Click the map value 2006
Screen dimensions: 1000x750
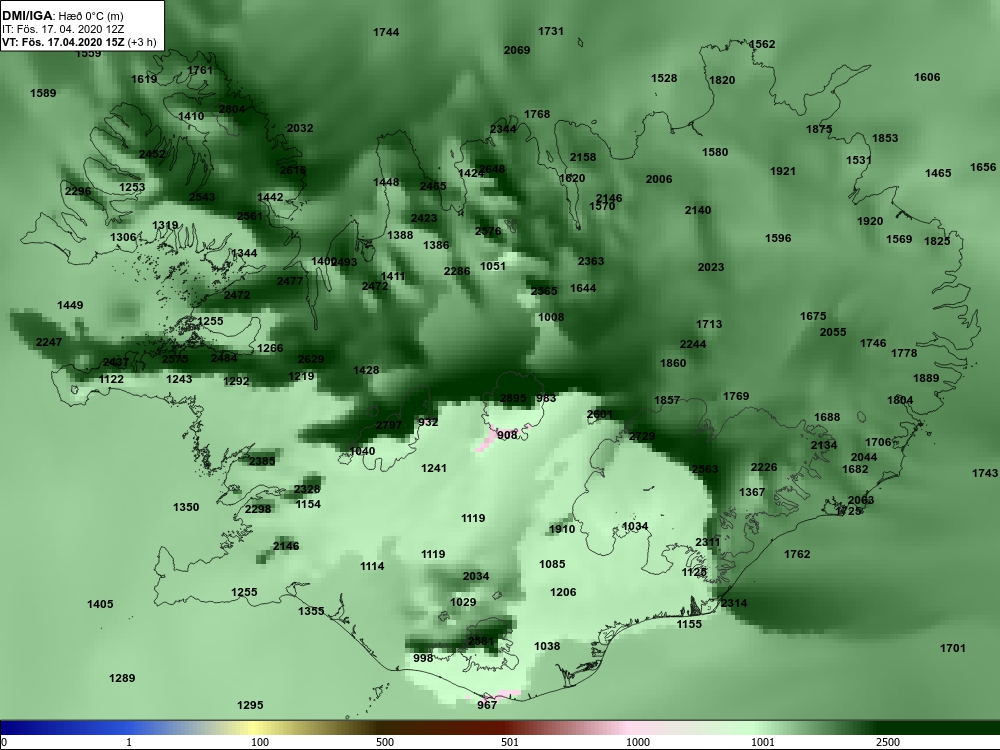659,179
